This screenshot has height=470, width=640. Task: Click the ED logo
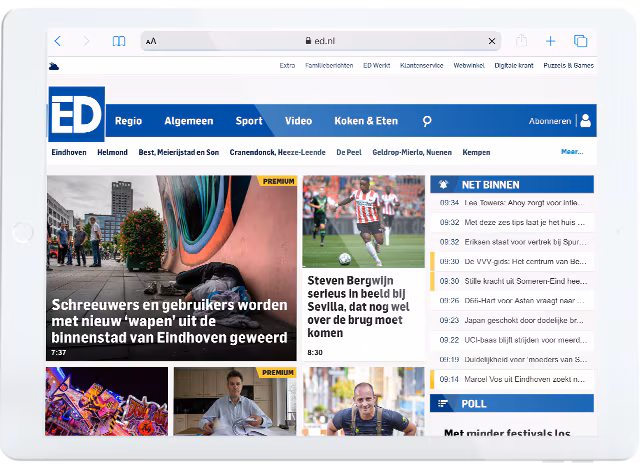click(76, 115)
